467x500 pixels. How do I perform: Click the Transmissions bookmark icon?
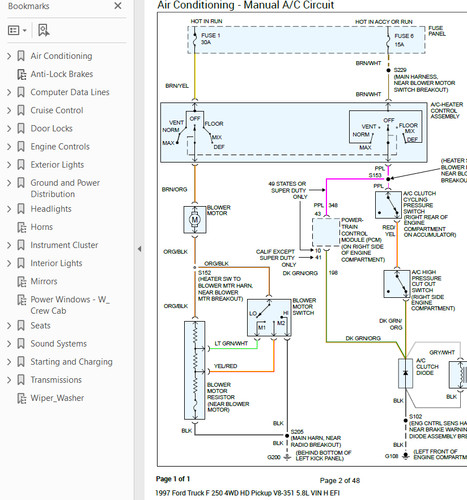(x=21, y=380)
